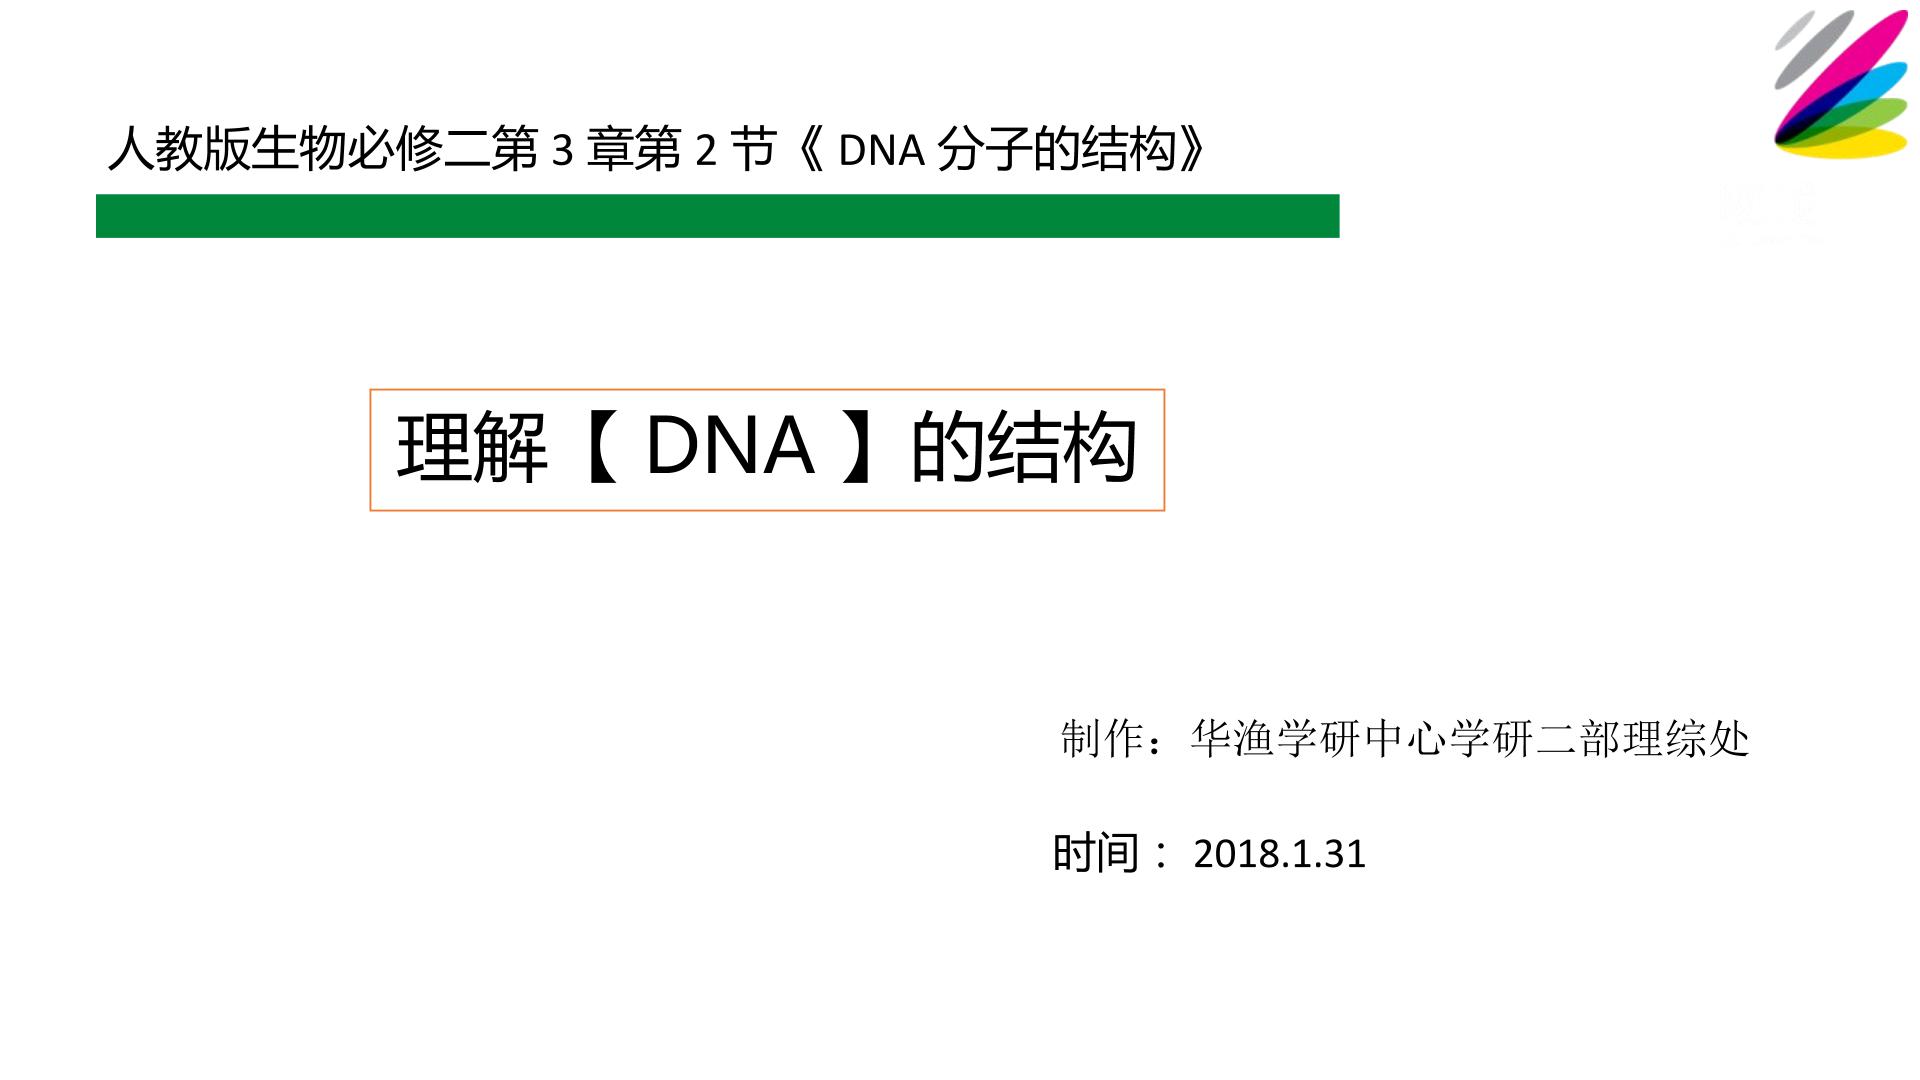Click the word DNA inside the orange box

(x=729, y=446)
